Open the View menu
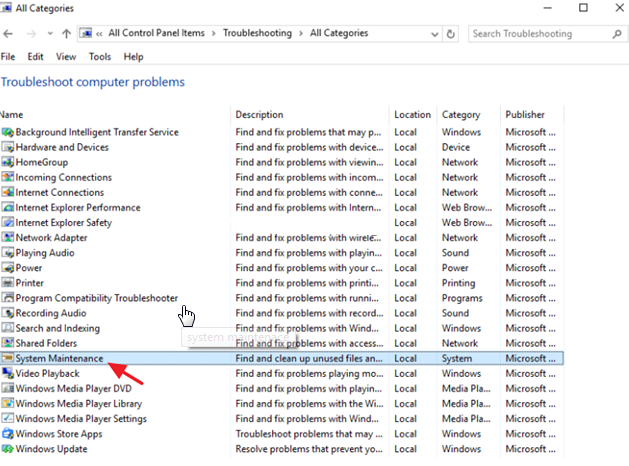Viewport: 629px width, 466px height. (66, 57)
